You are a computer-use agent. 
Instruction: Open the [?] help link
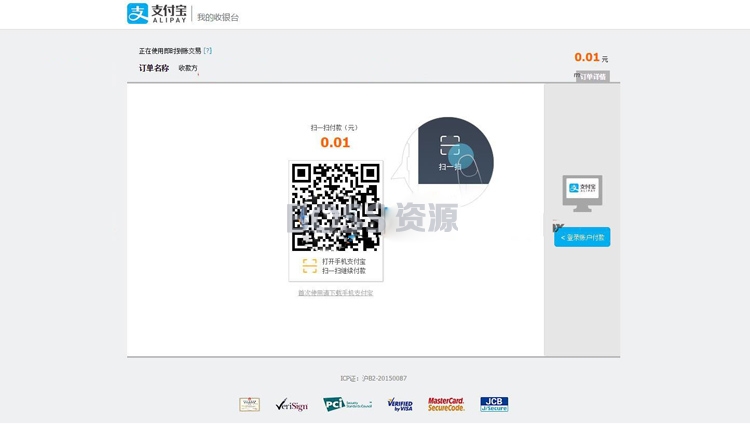pos(208,50)
